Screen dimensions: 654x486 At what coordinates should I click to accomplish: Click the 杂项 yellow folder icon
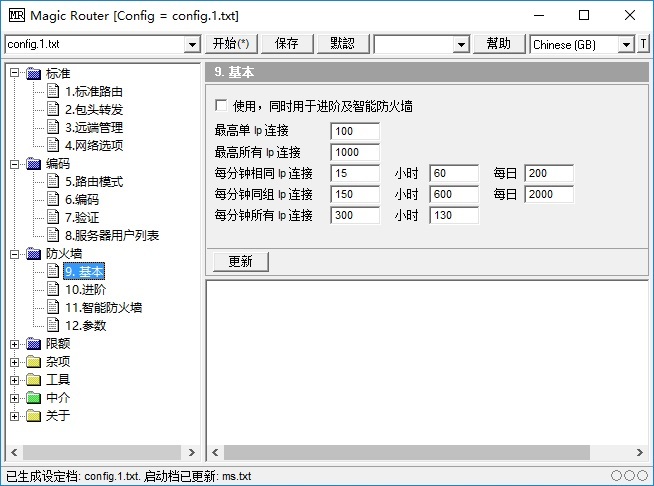pos(33,362)
